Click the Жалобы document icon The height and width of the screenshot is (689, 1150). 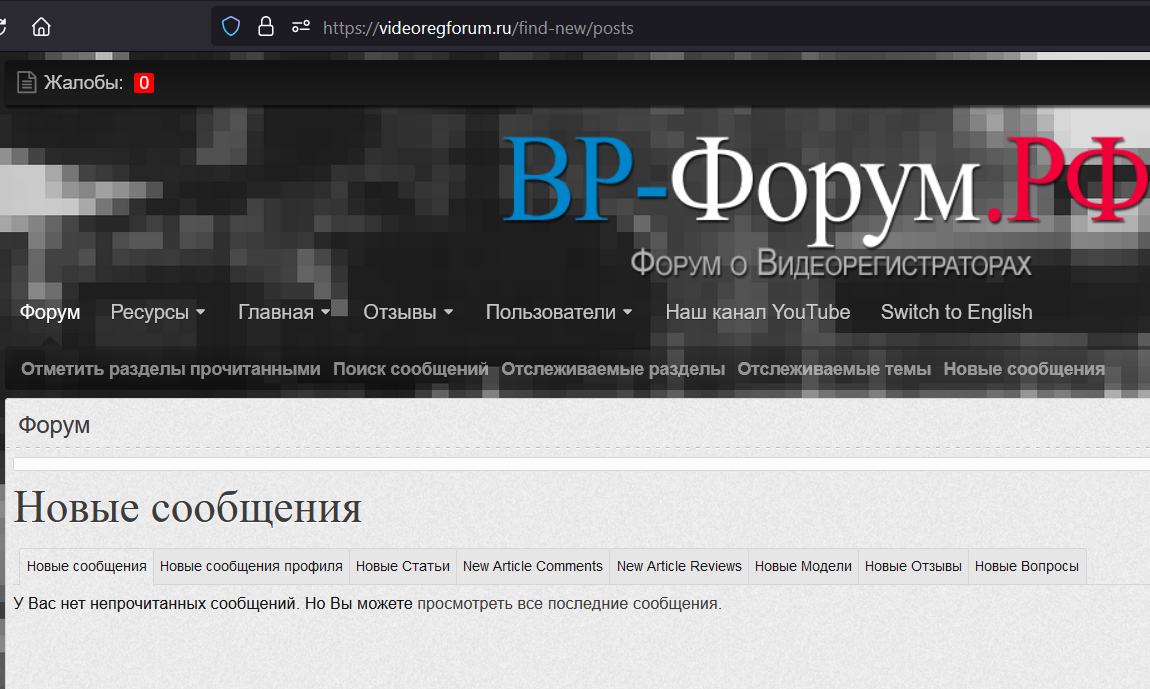pos(27,83)
